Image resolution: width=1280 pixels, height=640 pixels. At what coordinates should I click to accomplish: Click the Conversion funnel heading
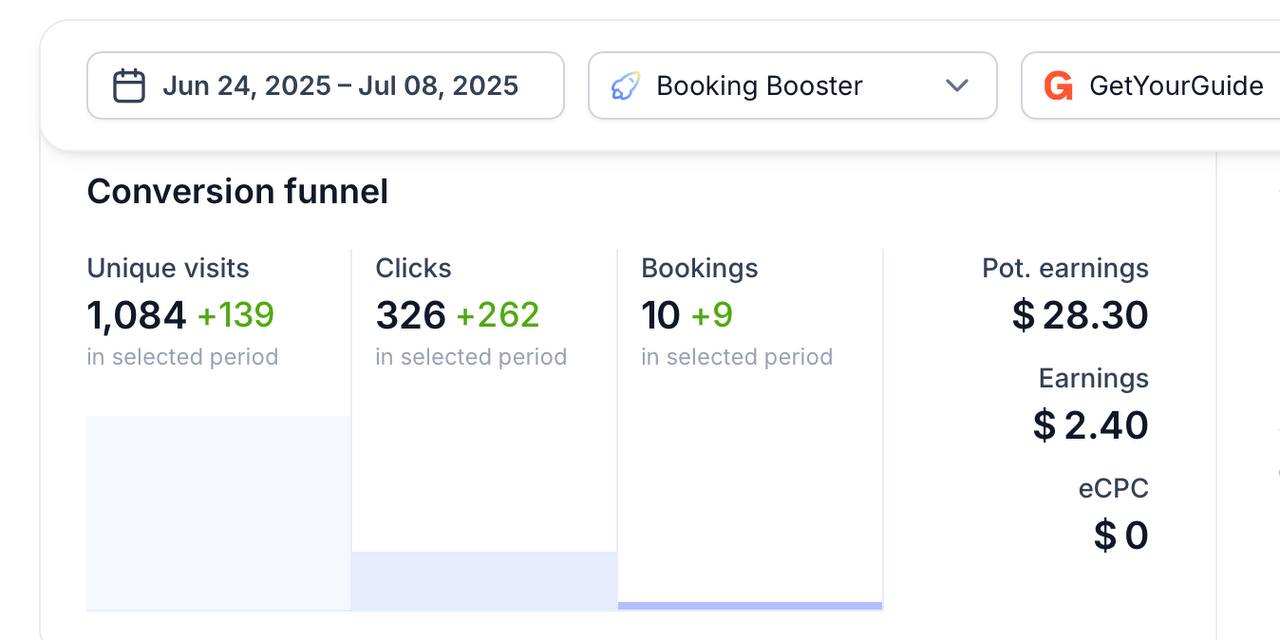click(x=237, y=191)
